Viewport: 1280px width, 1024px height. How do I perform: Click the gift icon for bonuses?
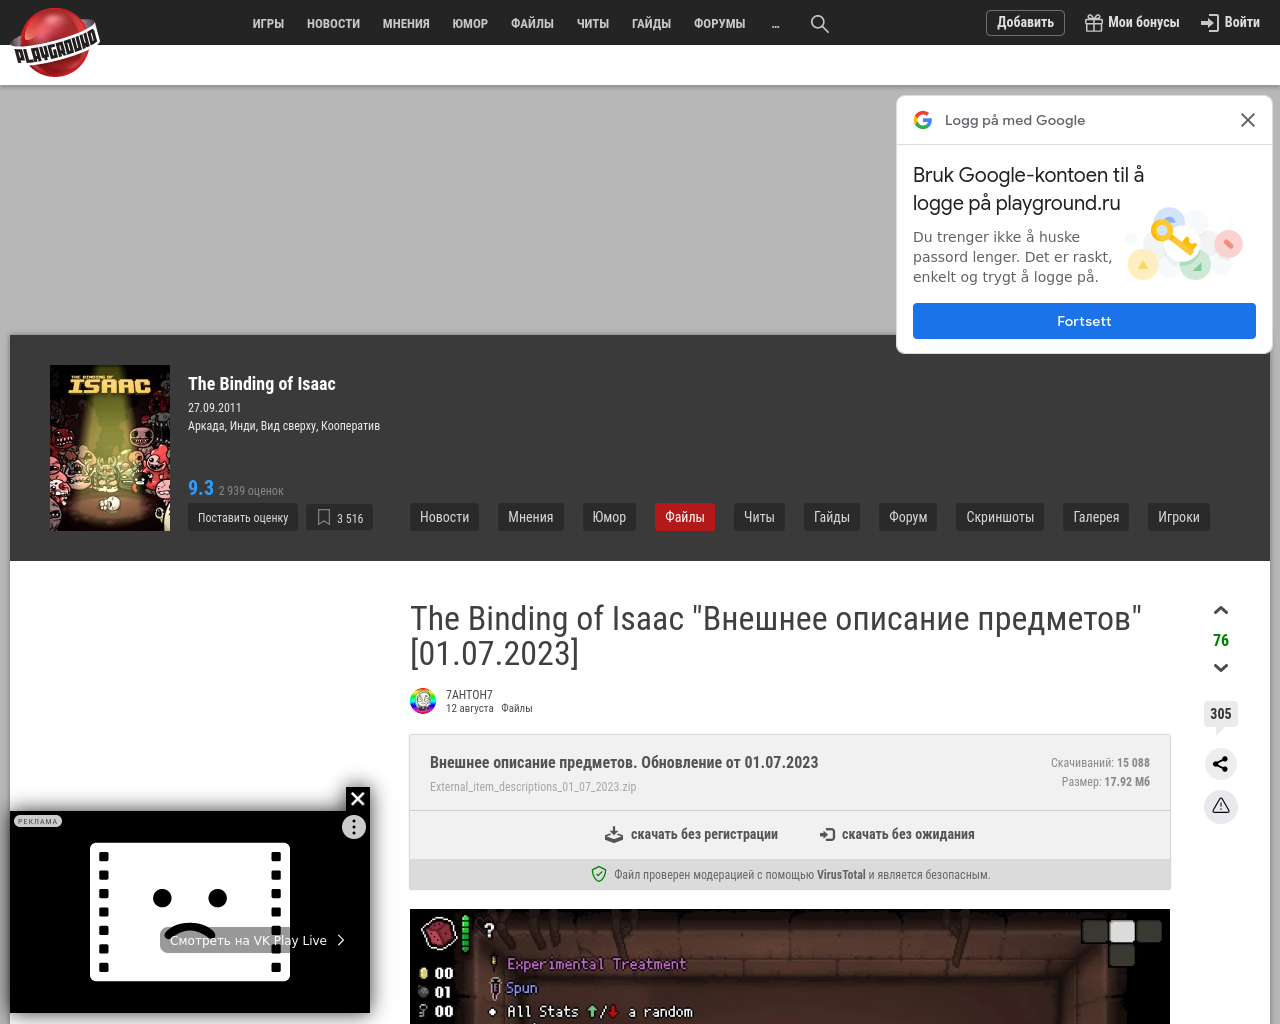[1094, 23]
